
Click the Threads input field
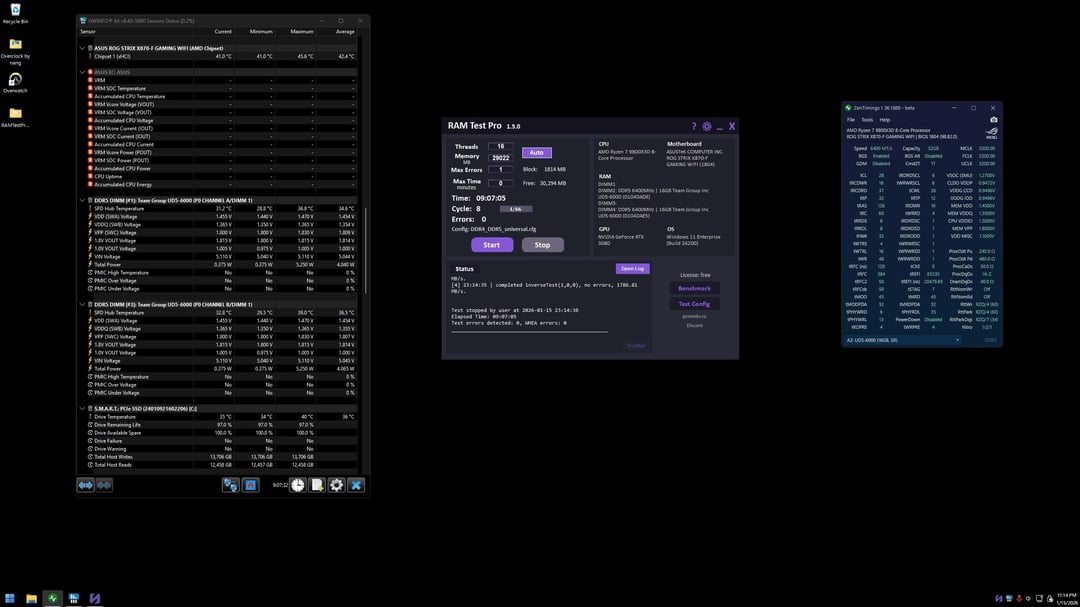(501, 146)
